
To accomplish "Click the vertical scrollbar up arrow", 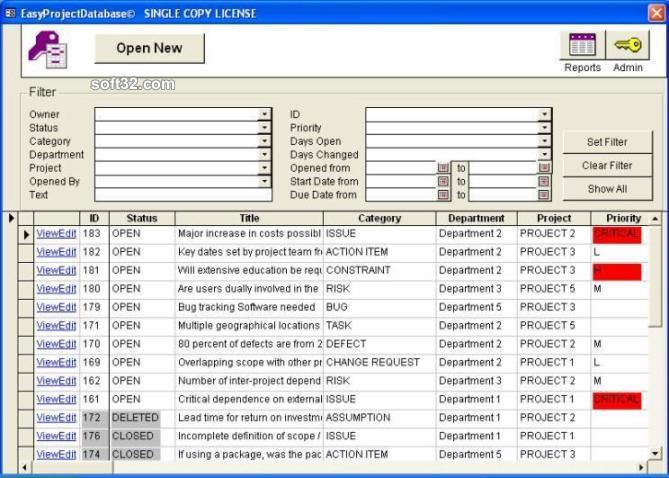I will pos(655,219).
